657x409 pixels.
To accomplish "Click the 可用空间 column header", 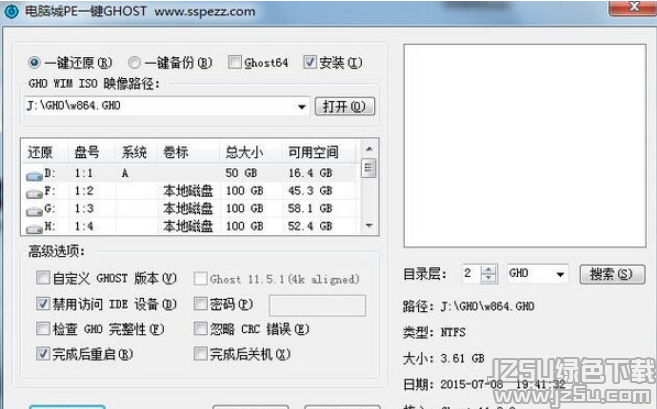I will [318, 152].
